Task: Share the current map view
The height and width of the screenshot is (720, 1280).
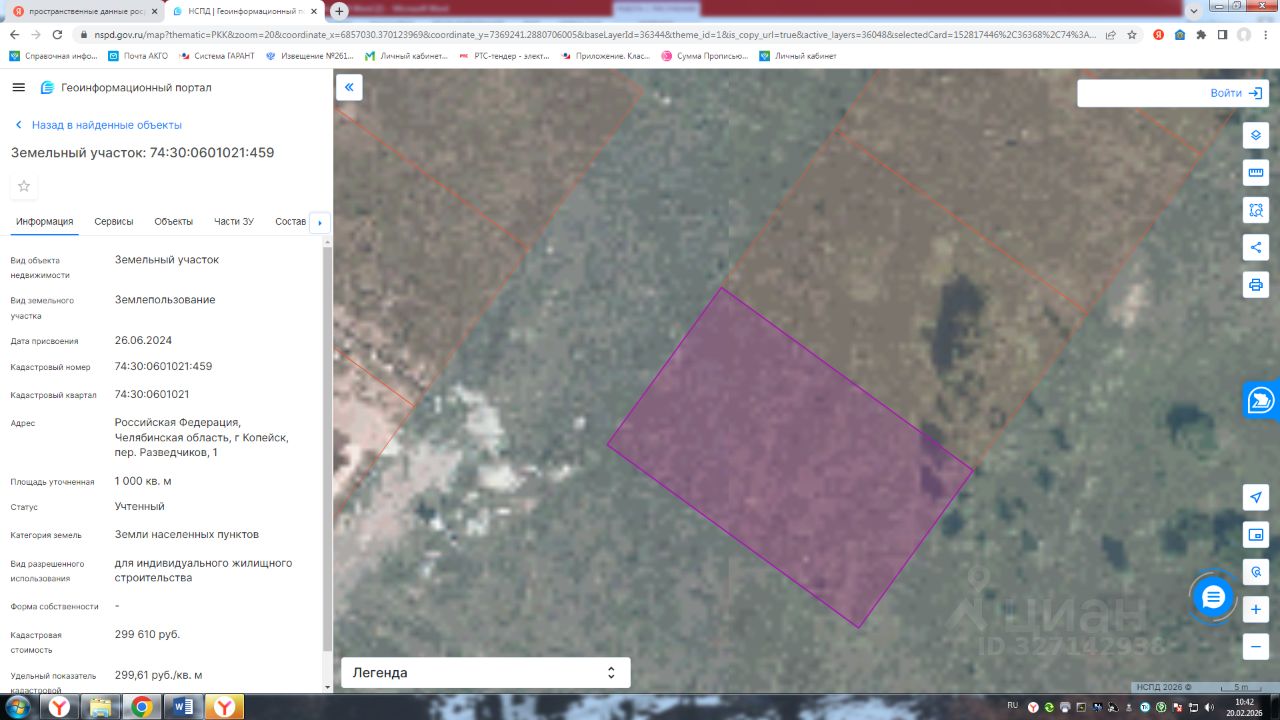Action: 1256,247
